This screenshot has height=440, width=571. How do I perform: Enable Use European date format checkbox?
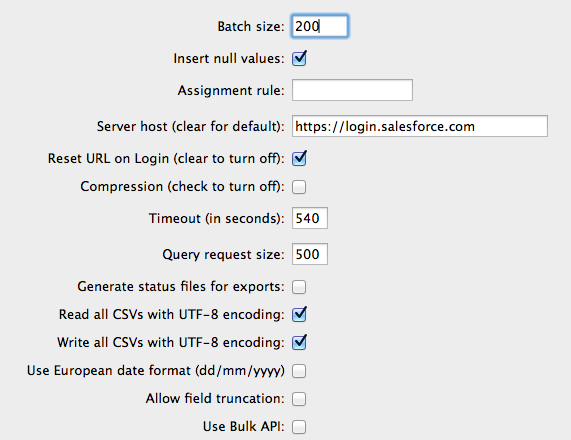click(x=299, y=371)
